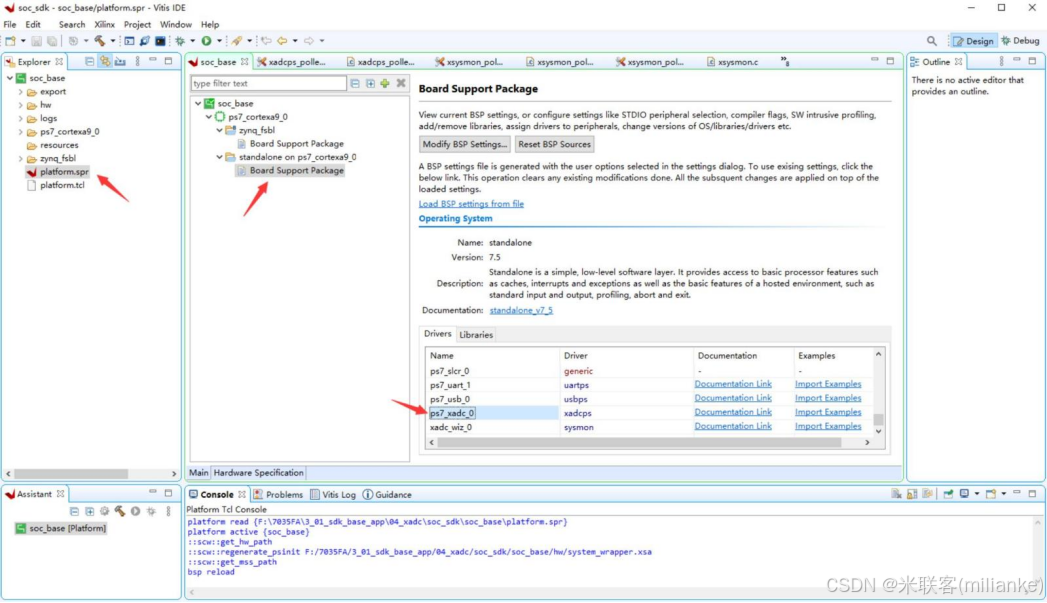Click Reset BSP Sources button
Viewport: 1047px width, 603px height.
click(x=554, y=144)
